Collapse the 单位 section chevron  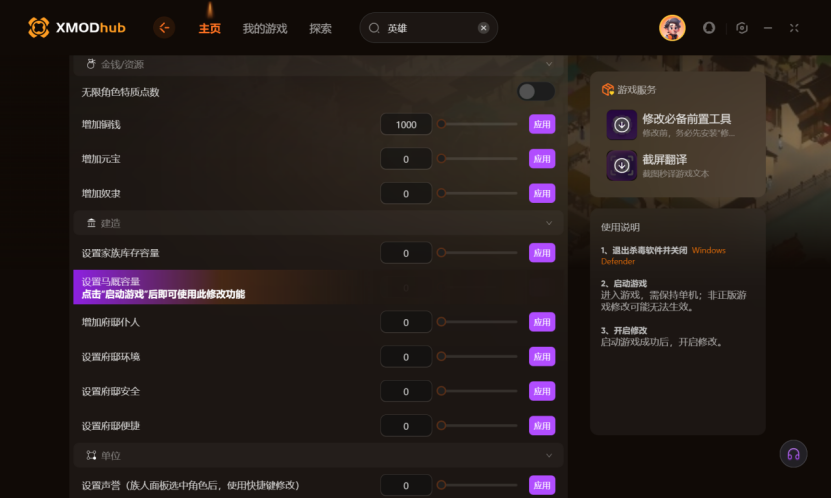coord(549,456)
